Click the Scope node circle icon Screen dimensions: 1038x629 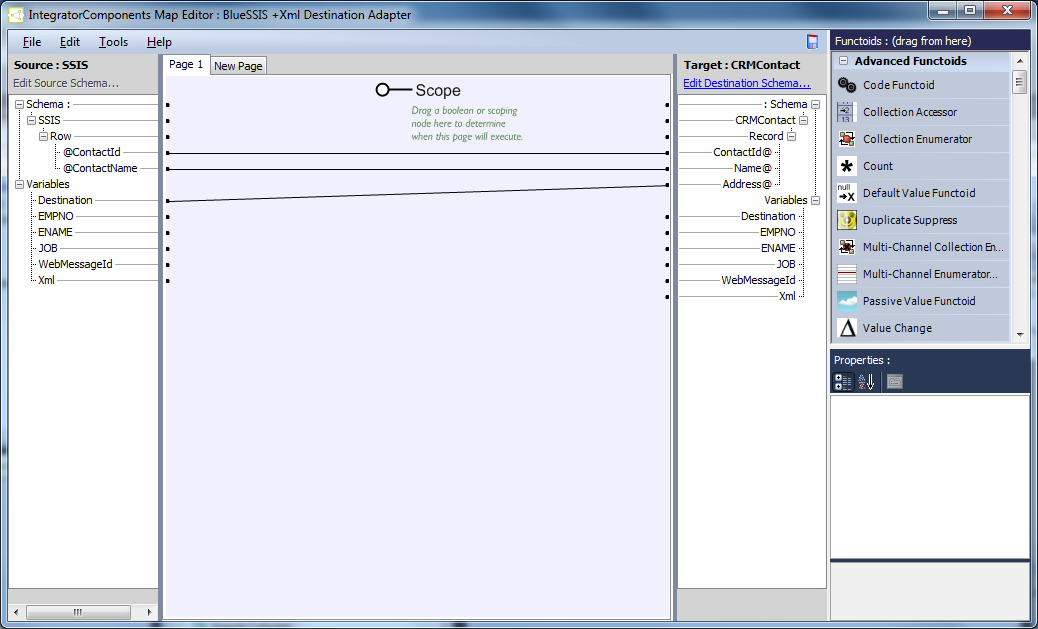382,90
